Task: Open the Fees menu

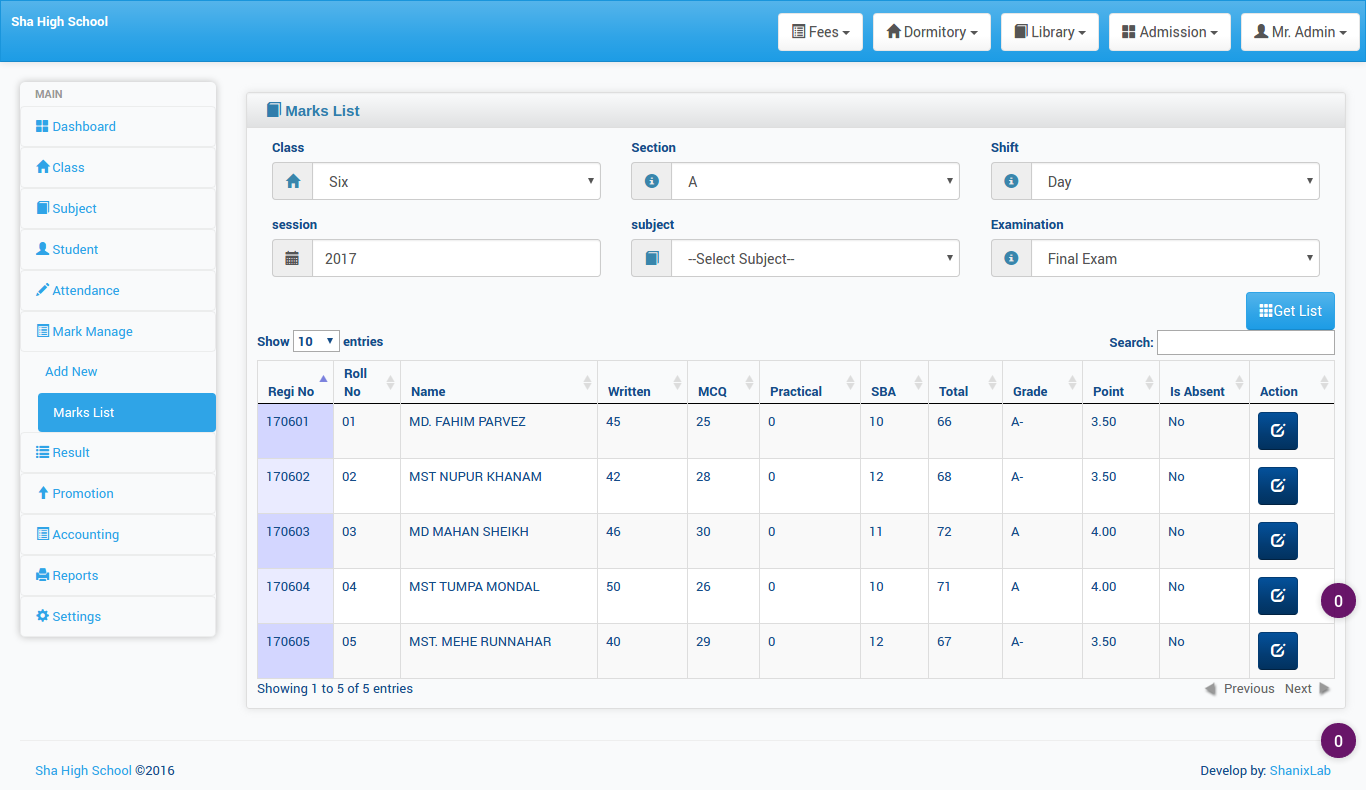Action: pyautogui.click(x=820, y=32)
